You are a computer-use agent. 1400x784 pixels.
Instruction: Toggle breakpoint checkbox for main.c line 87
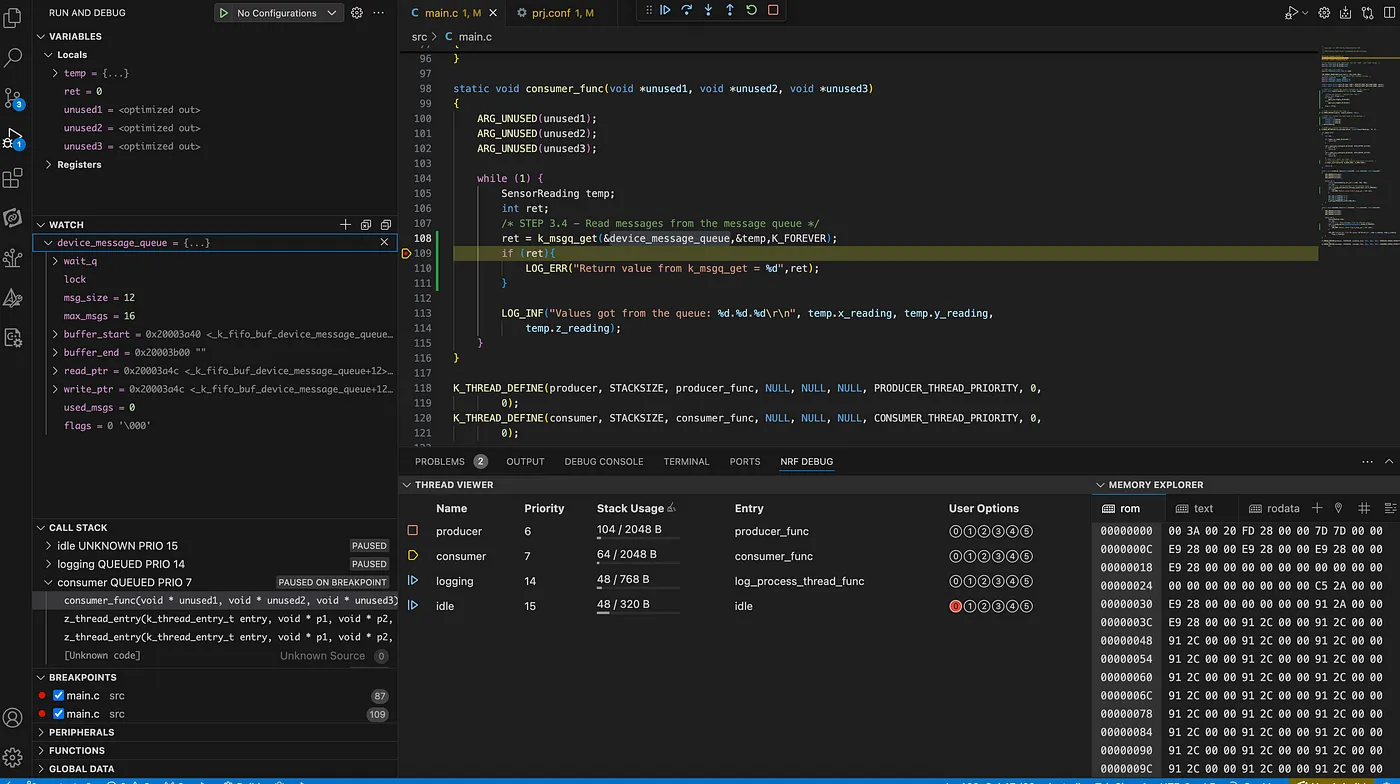tap(58, 696)
